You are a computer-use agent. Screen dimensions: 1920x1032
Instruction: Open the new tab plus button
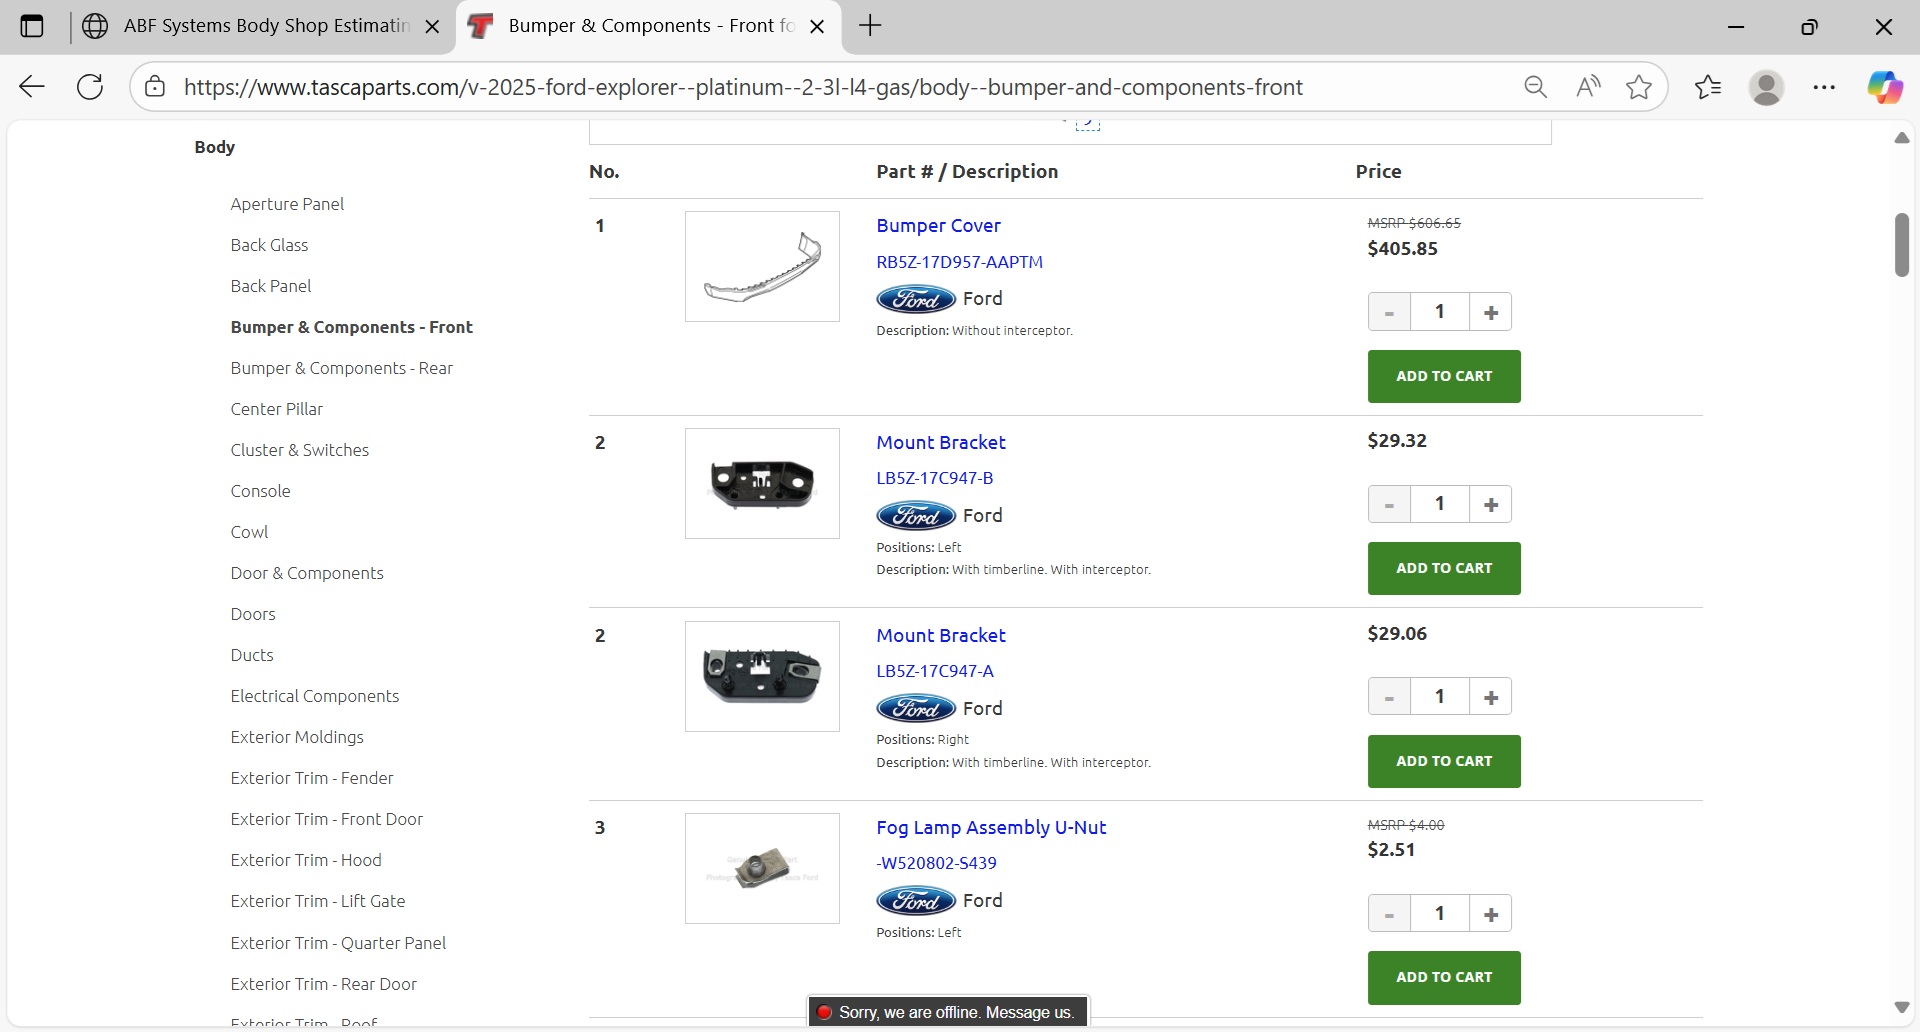point(870,26)
